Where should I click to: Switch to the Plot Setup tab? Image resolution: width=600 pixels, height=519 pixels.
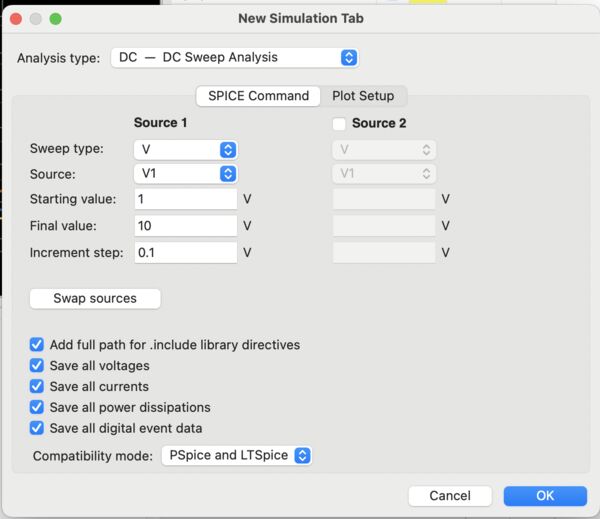(363, 96)
